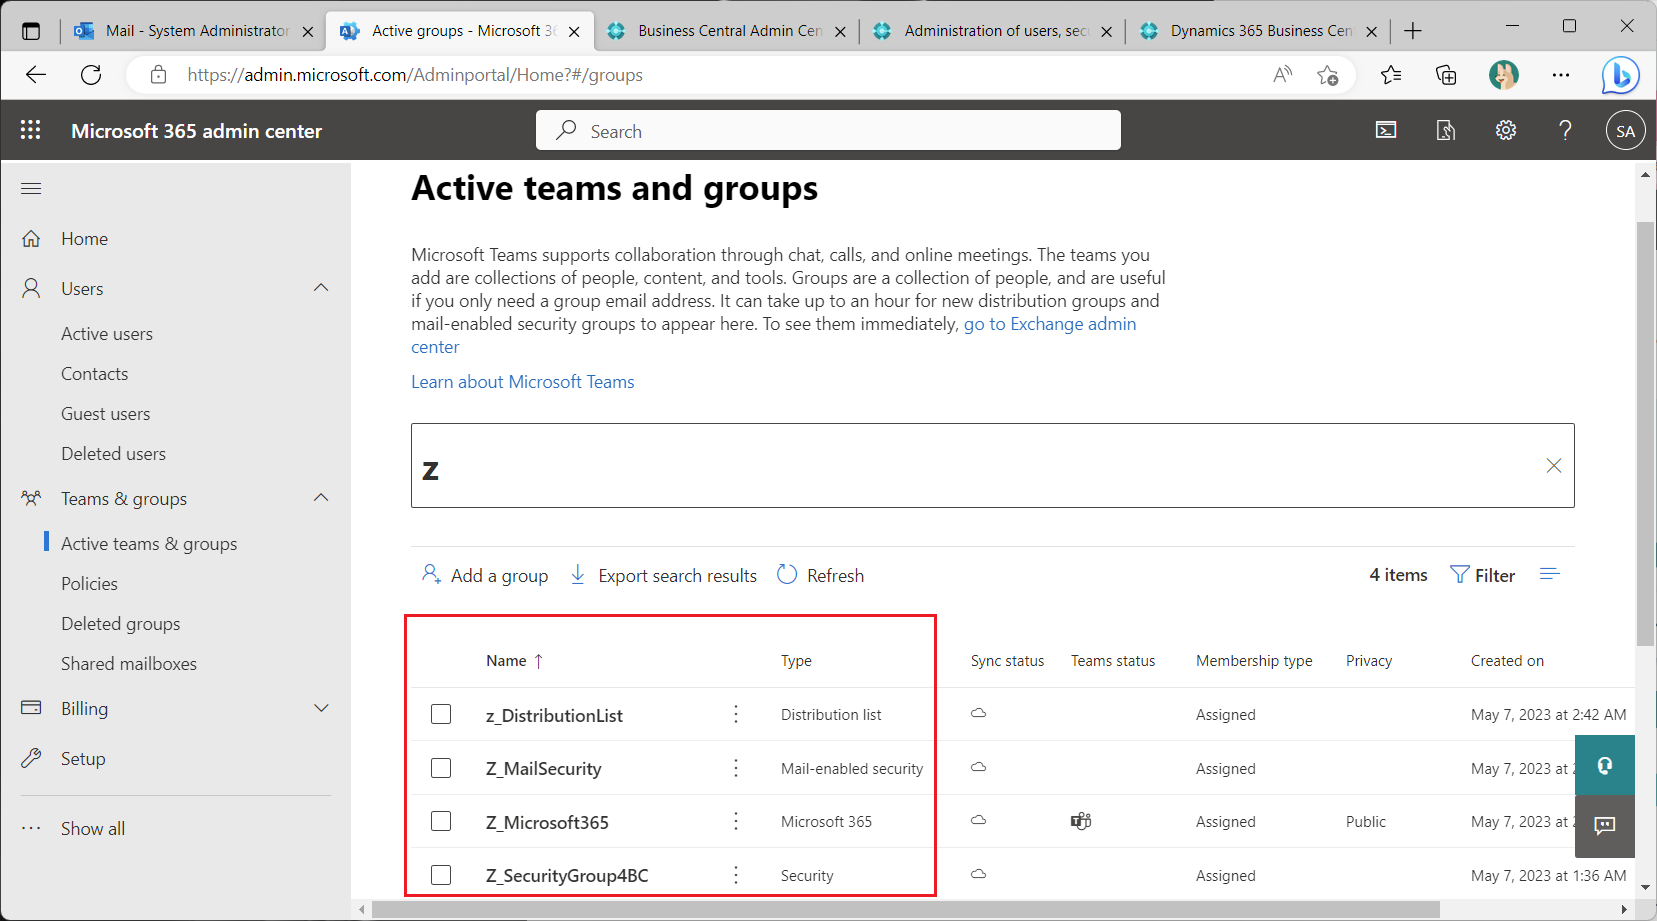The image size is (1657, 921).
Task: Click the Bing sidebar icon
Action: click(x=1619, y=75)
